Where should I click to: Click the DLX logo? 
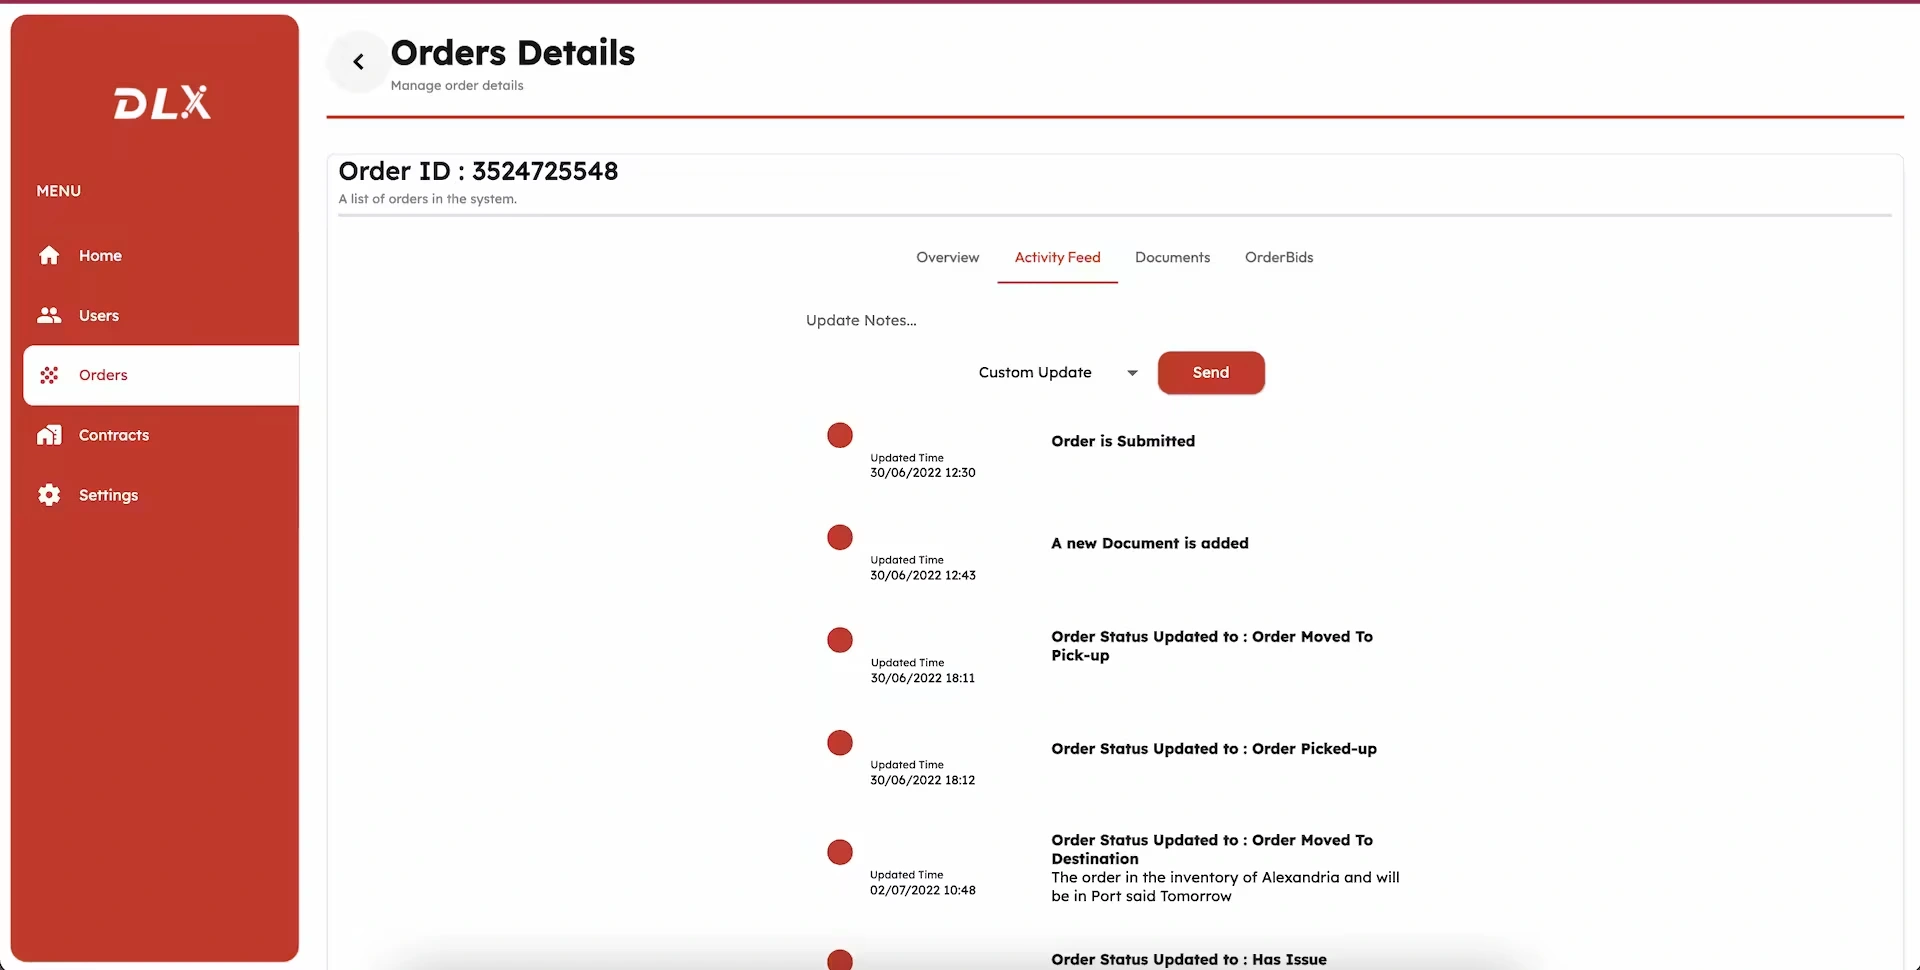click(161, 101)
